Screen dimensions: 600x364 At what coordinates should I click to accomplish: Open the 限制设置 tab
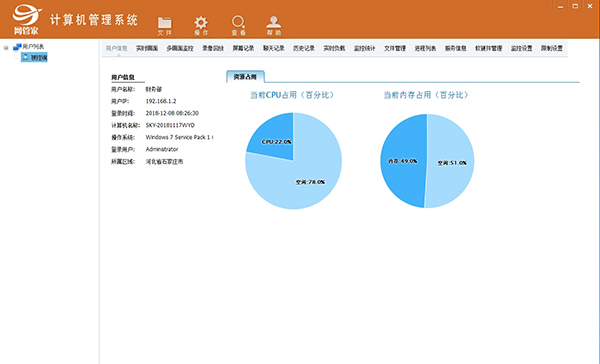click(x=552, y=48)
